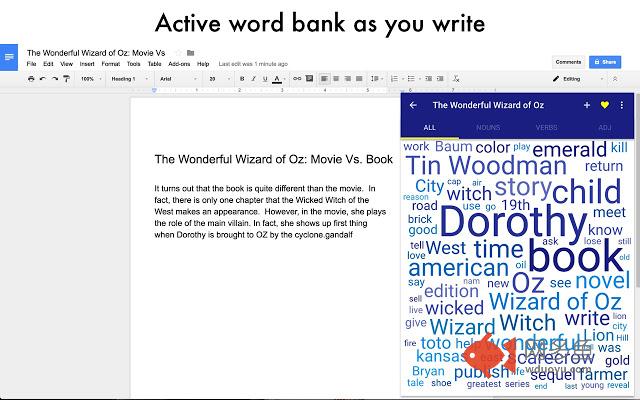Center align text
The height and width of the screenshot is (400, 640).
tap(336, 78)
